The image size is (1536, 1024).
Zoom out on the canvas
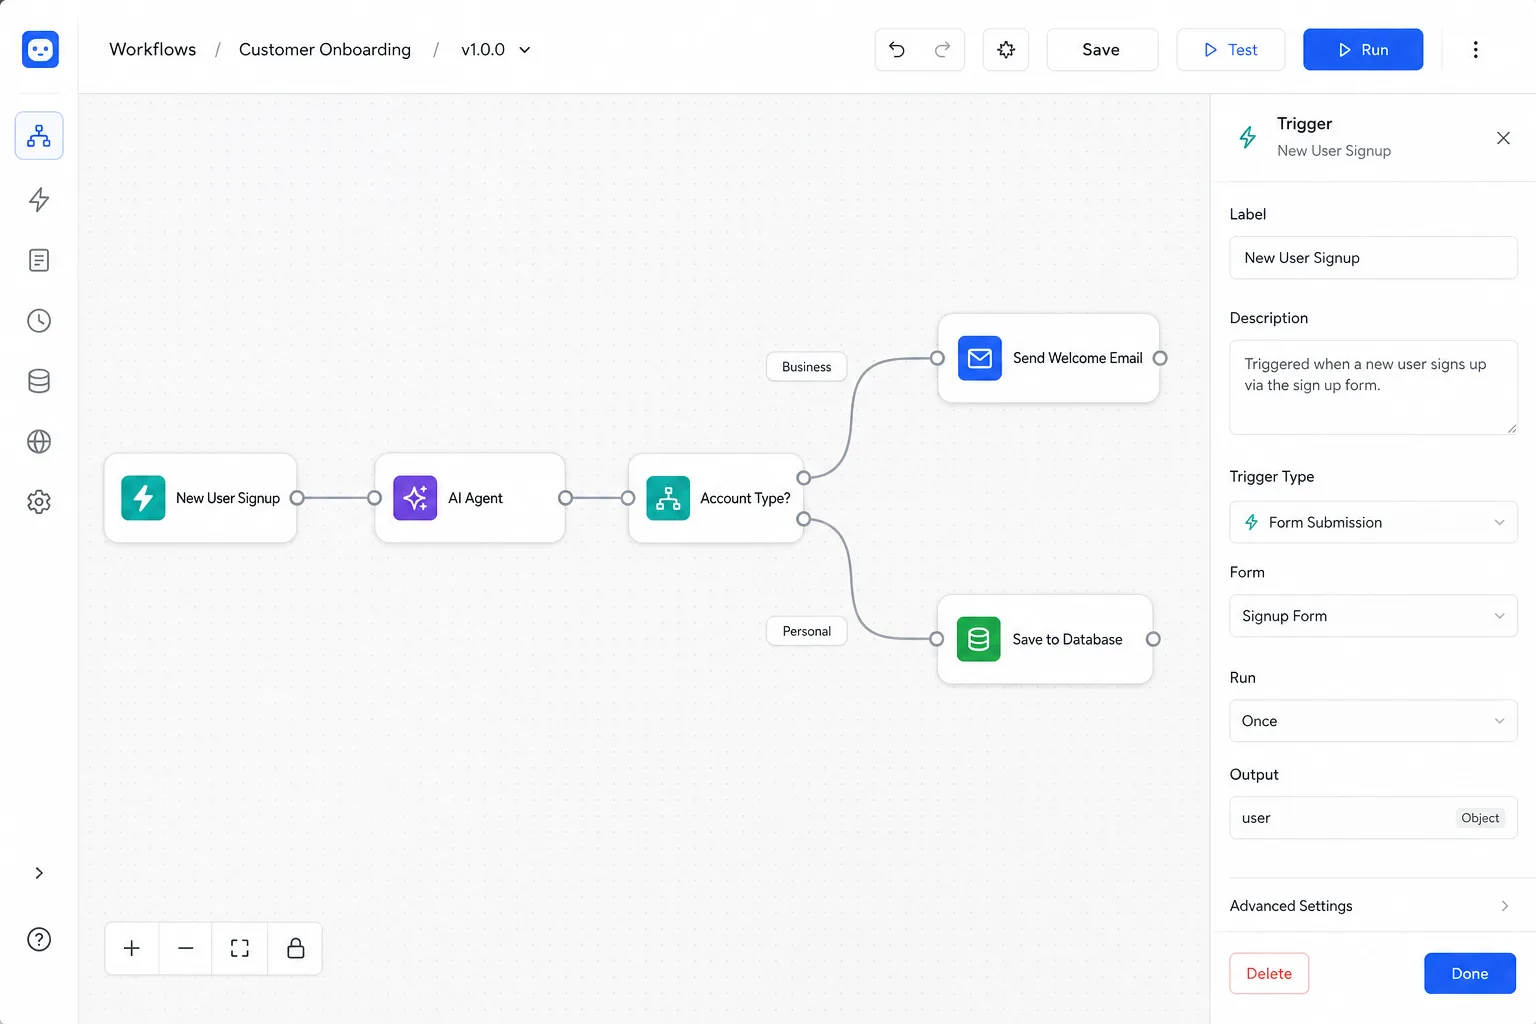click(186, 948)
